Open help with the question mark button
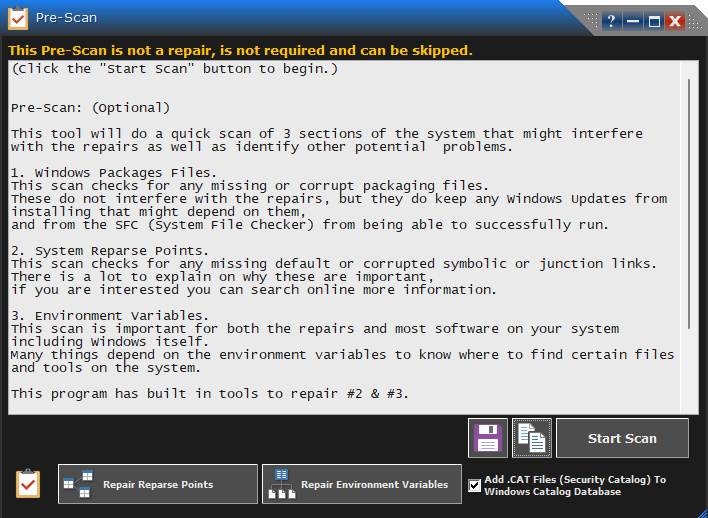 tap(610, 20)
